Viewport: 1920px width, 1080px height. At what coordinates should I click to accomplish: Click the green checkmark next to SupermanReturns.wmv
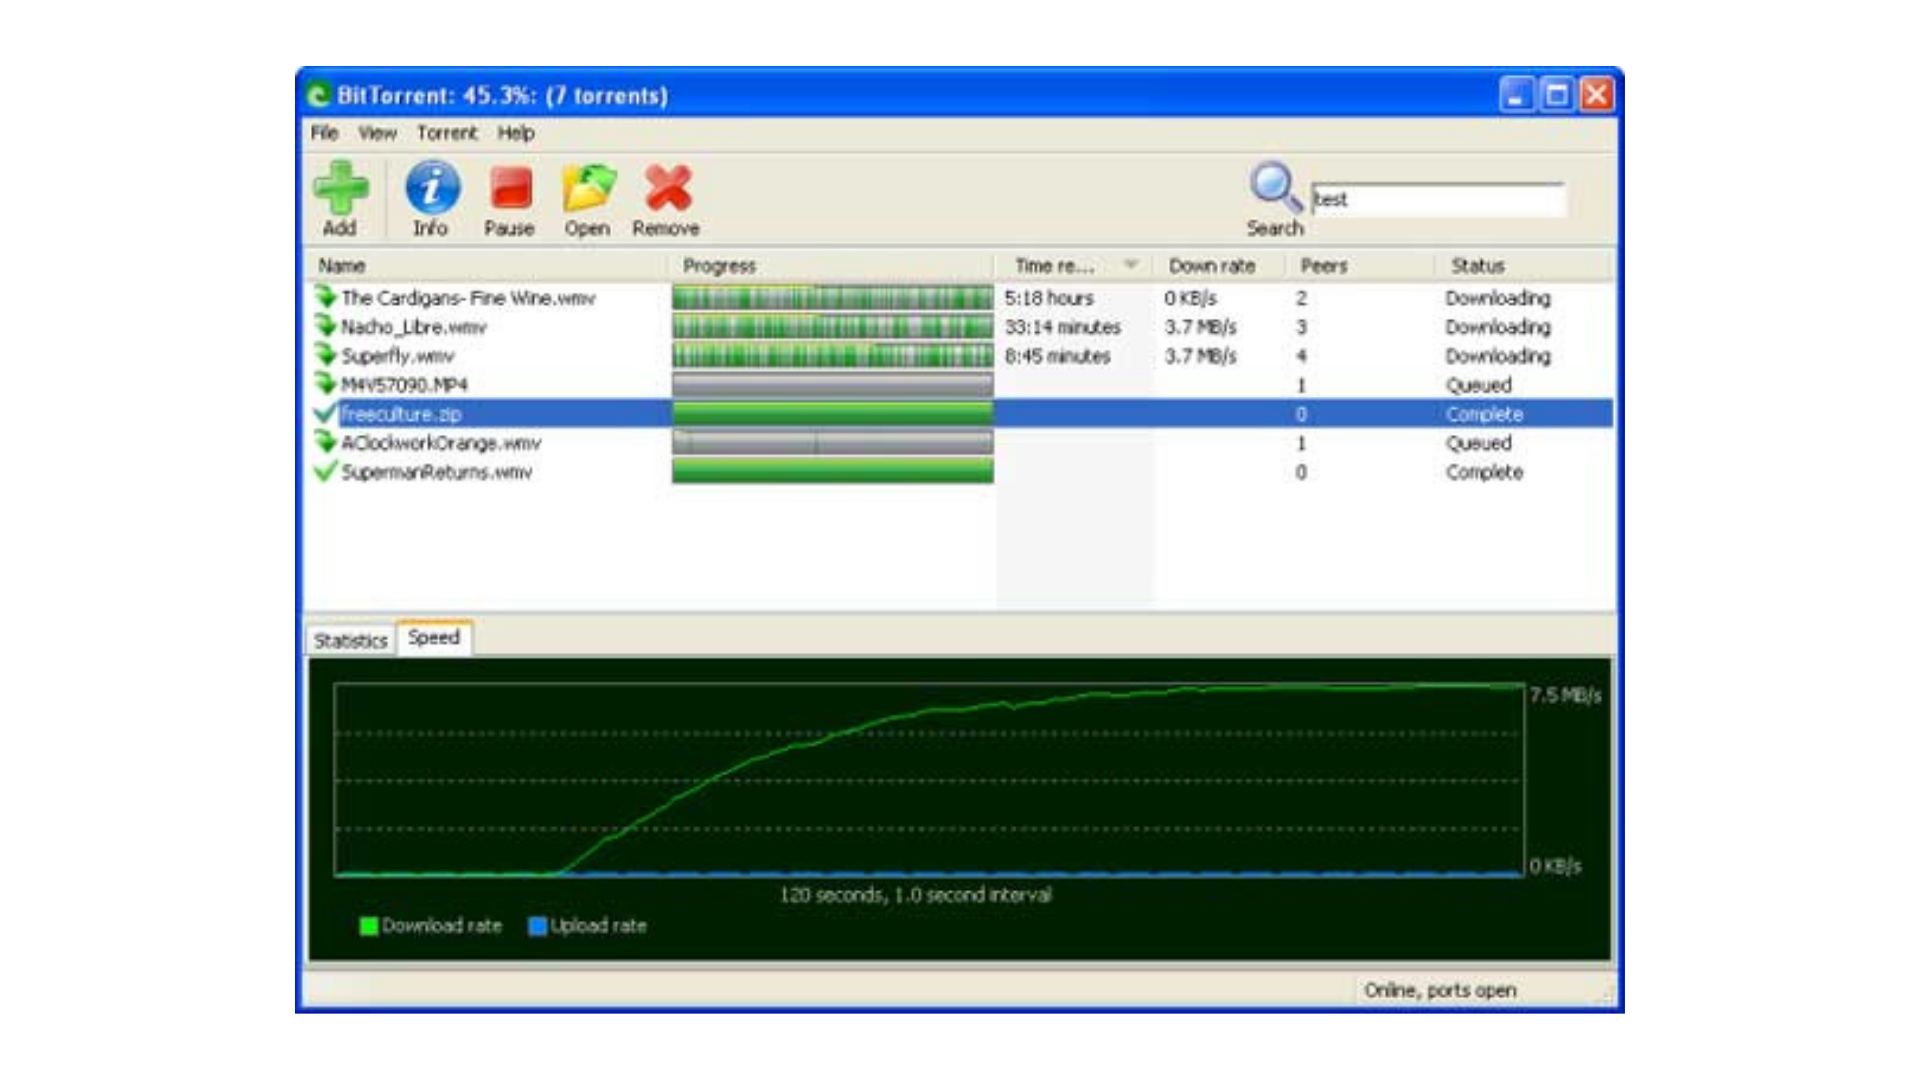pos(323,472)
